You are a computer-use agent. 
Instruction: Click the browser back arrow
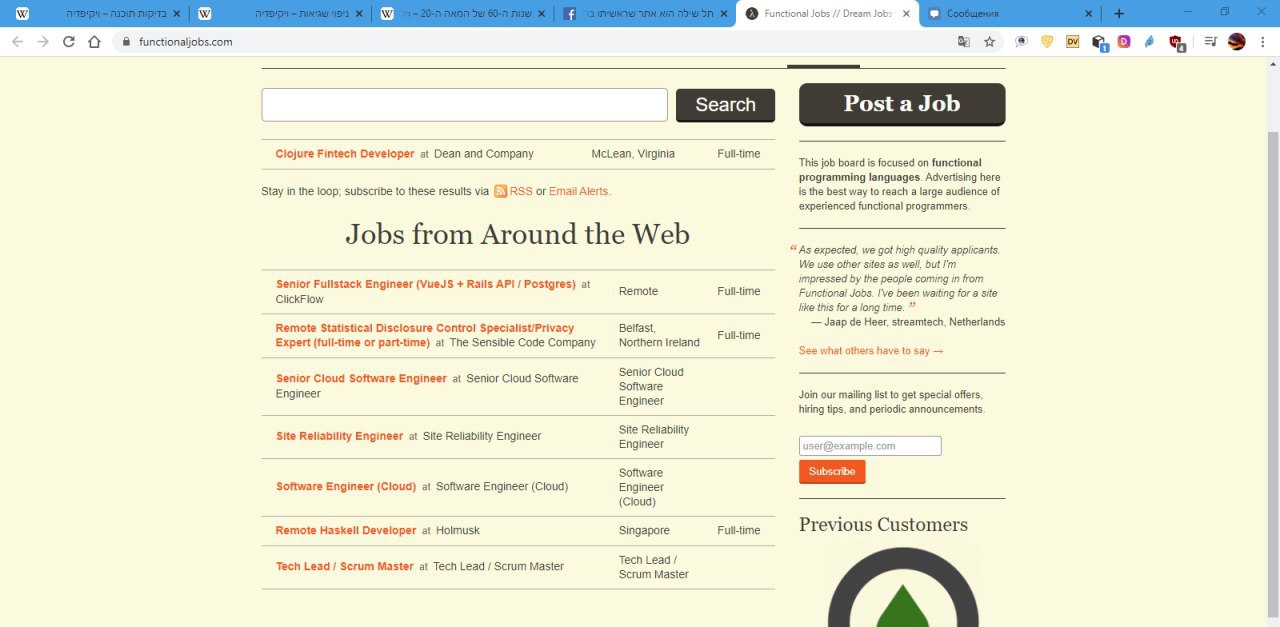(x=17, y=41)
